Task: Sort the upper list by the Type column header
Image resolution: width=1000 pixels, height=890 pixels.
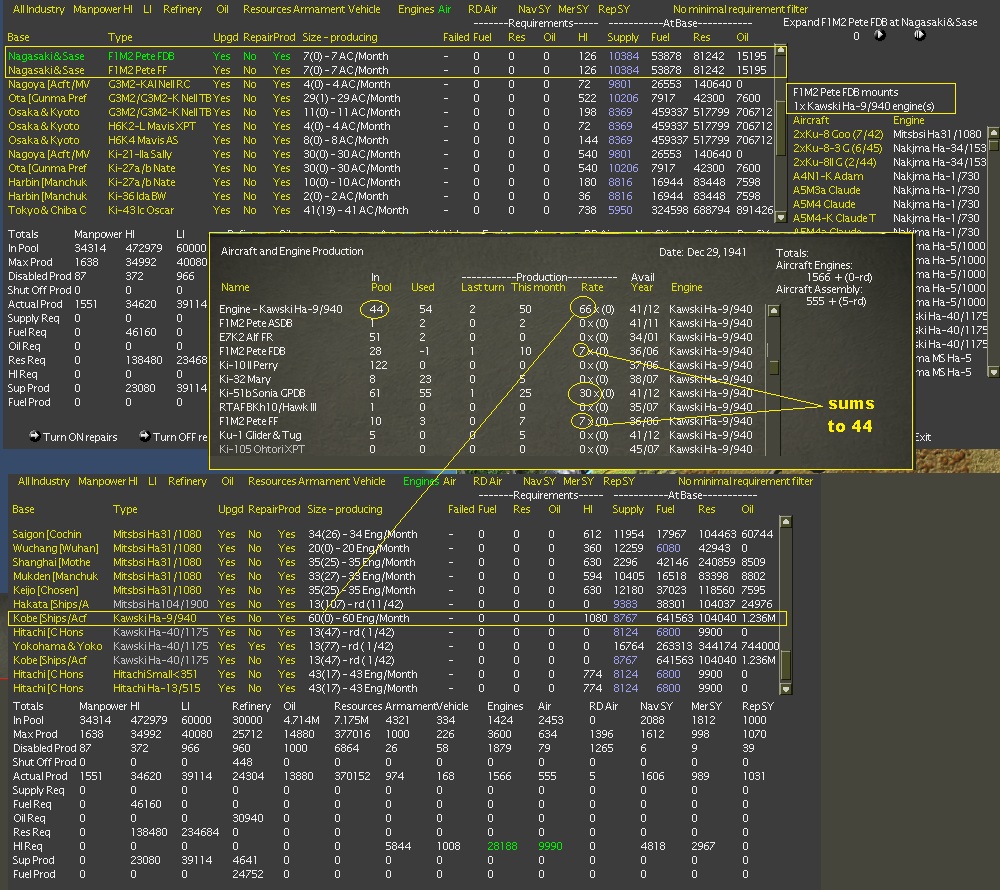Action: (x=120, y=38)
